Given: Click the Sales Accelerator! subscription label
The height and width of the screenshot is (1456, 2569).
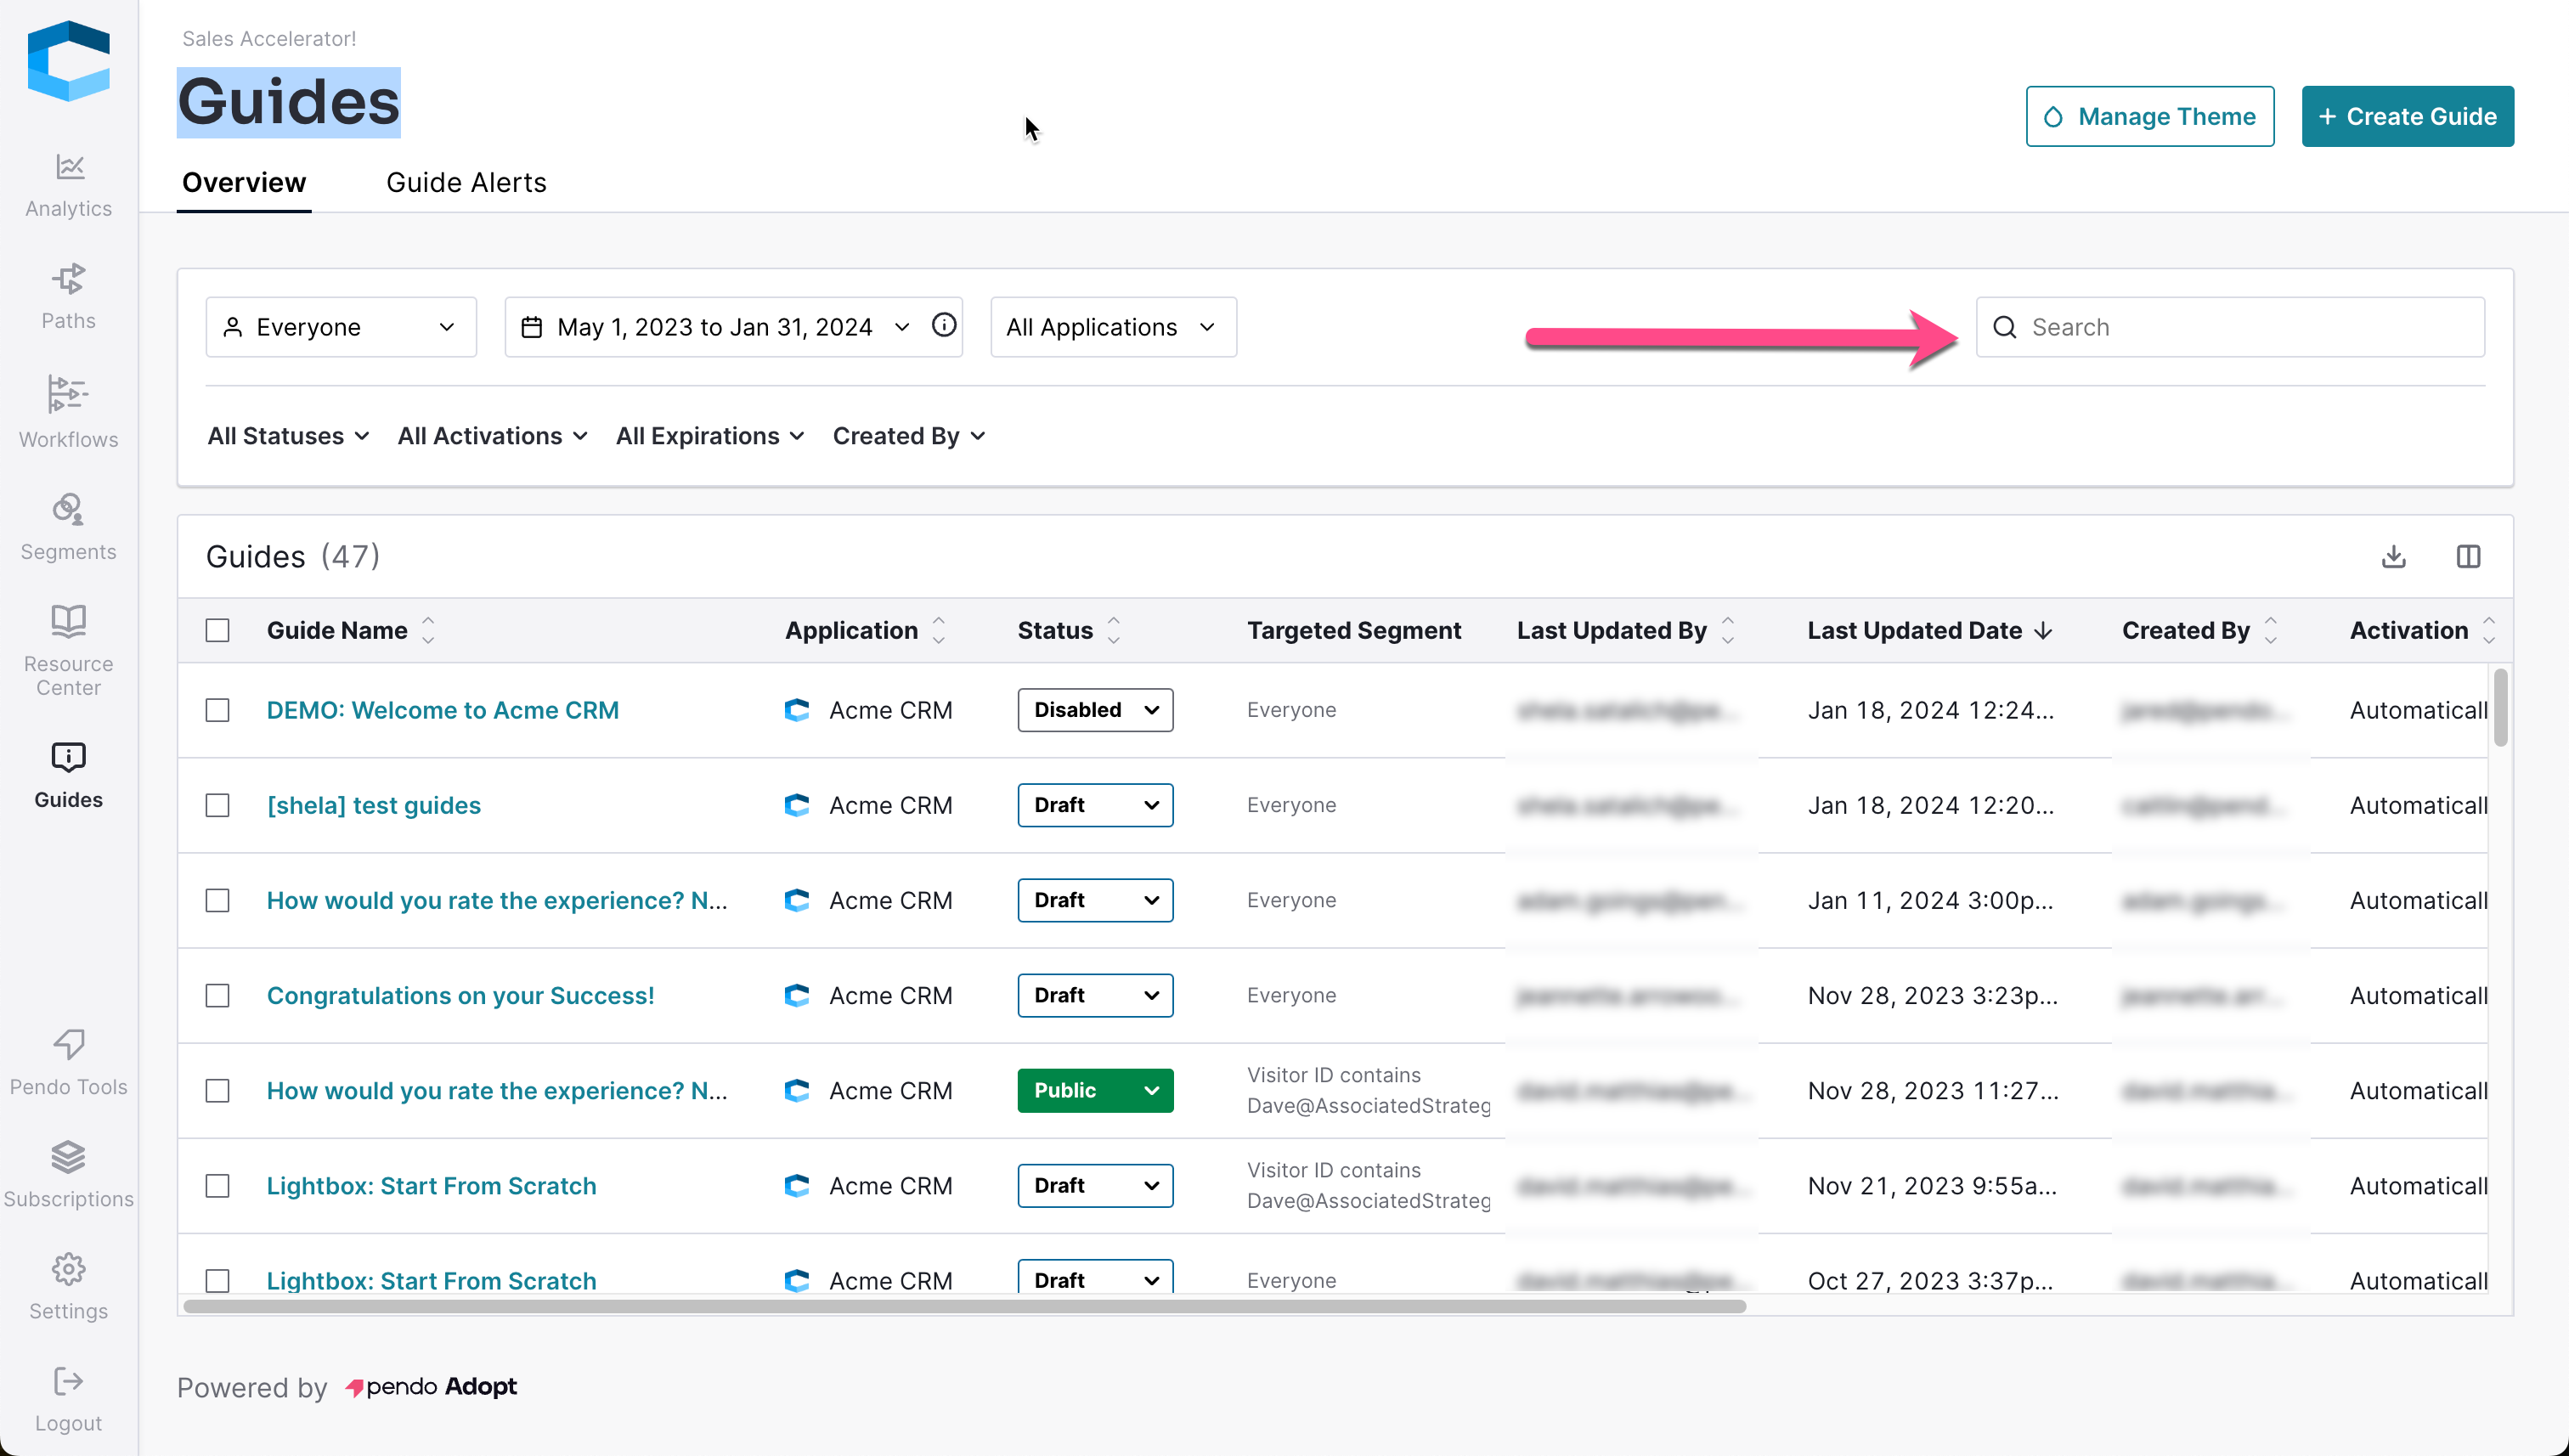Looking at the screenshot, I should click(269, 39).
